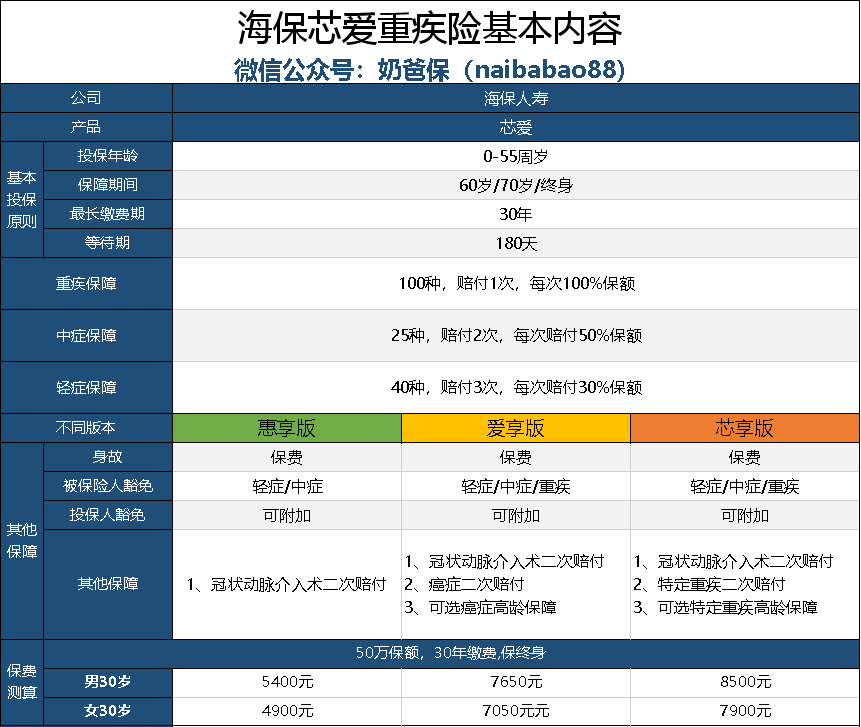Image resolution: width=861 pixels, height=727 pixels.
Task: Click the 25种，赔付2次 coverage description
Action: coord(516,335)
